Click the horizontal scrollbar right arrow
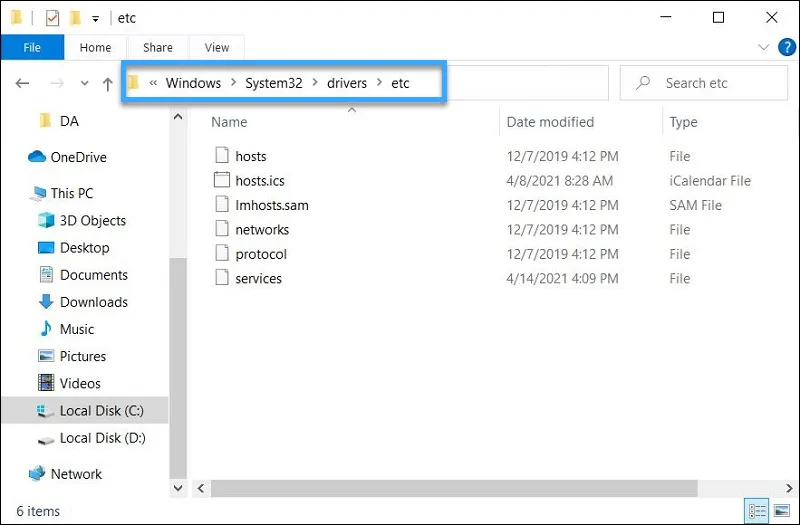 789,488
